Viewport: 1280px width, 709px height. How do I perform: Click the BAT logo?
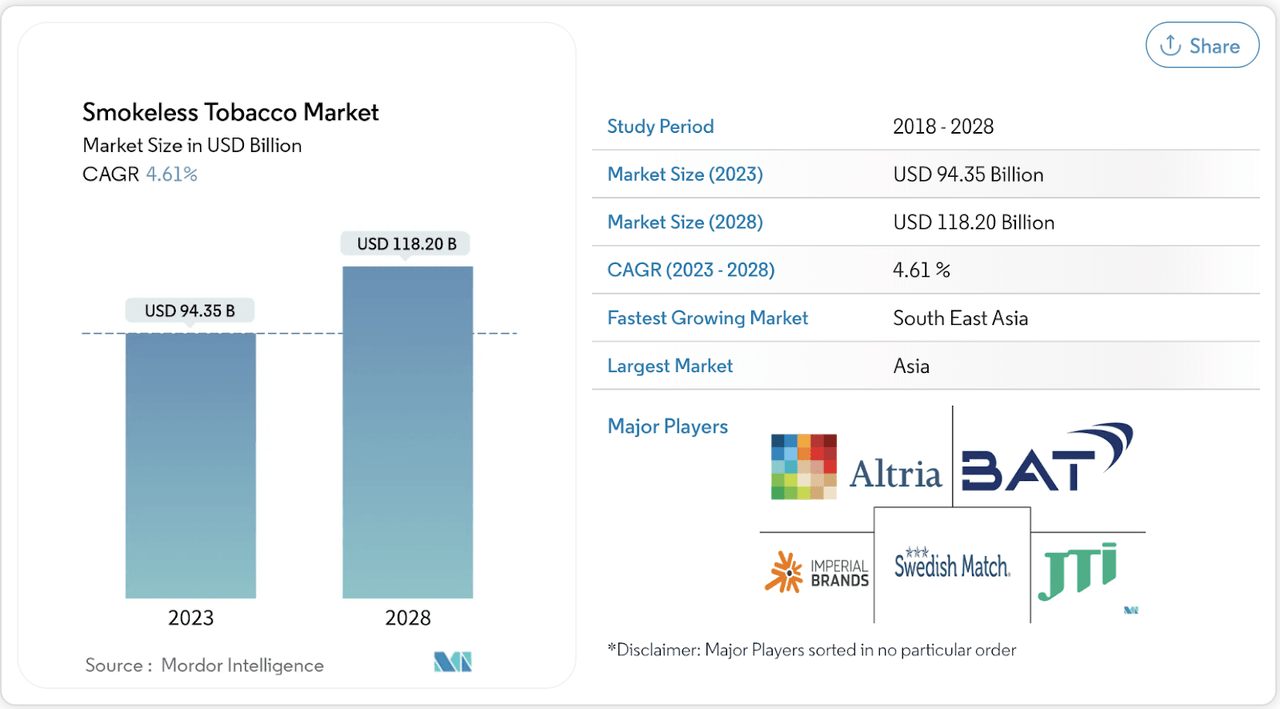tap(1047, 458)
